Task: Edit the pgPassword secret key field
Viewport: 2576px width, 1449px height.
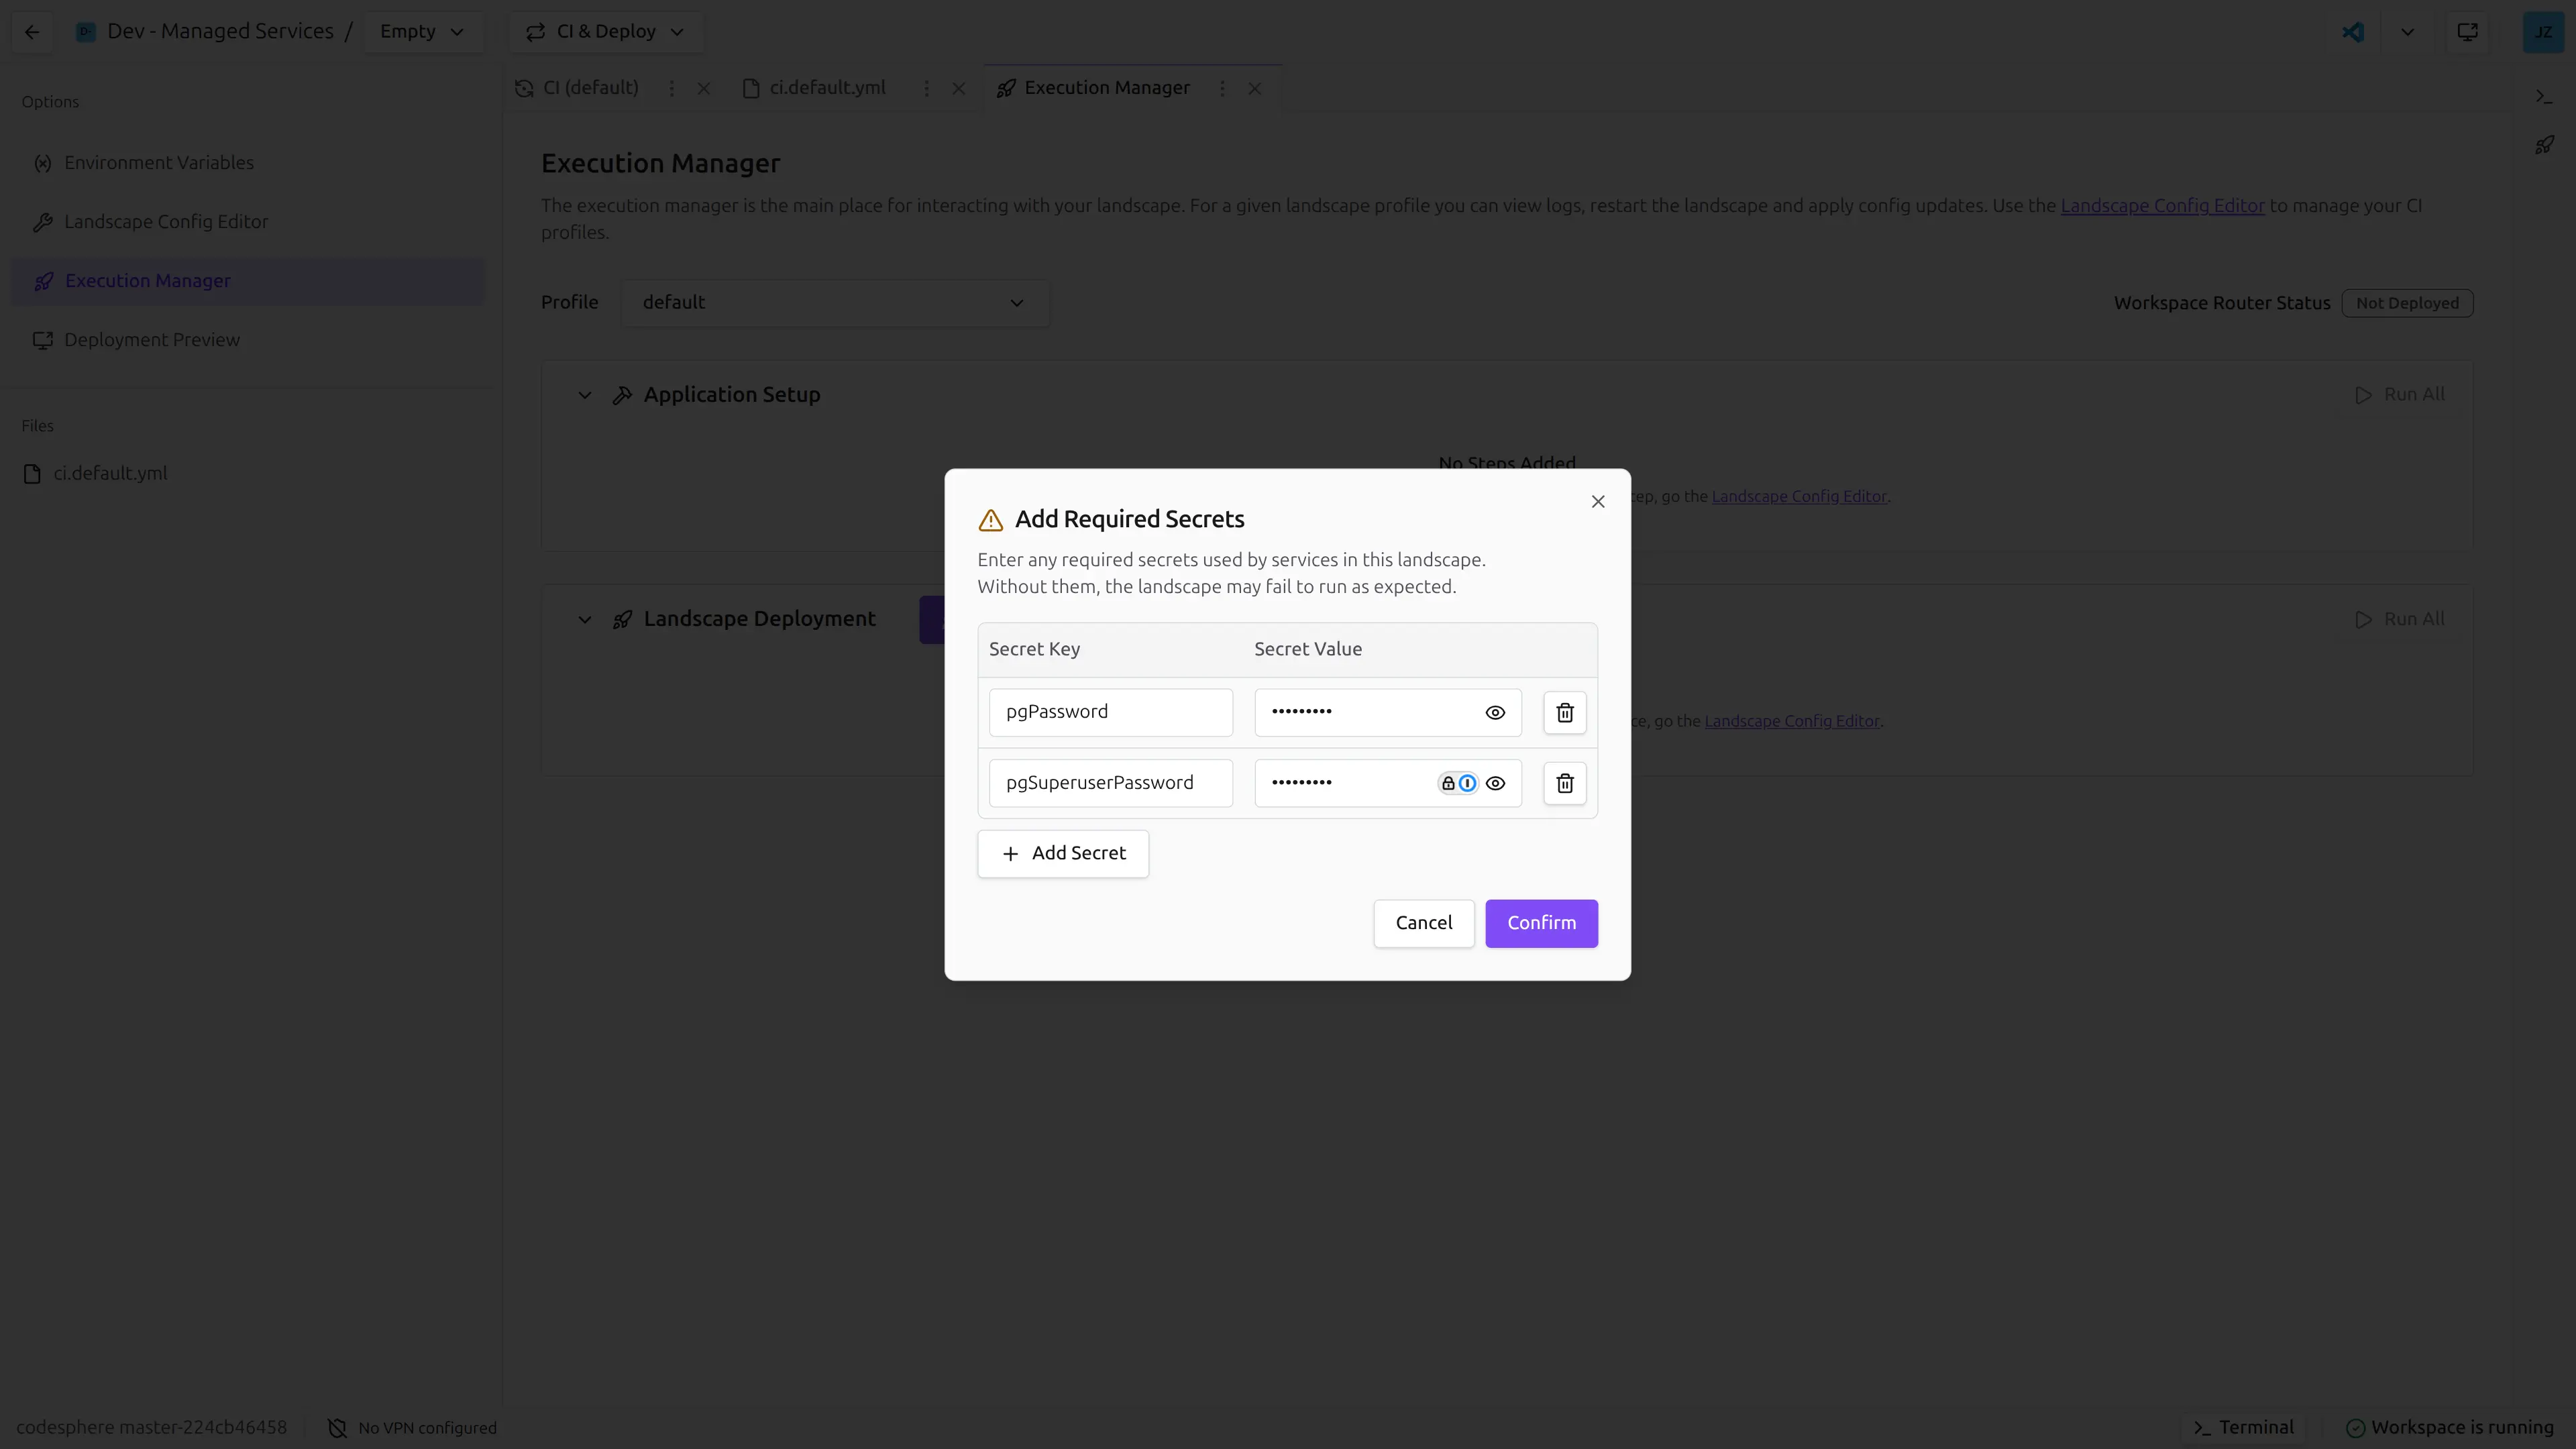Action: (1110, 712)
